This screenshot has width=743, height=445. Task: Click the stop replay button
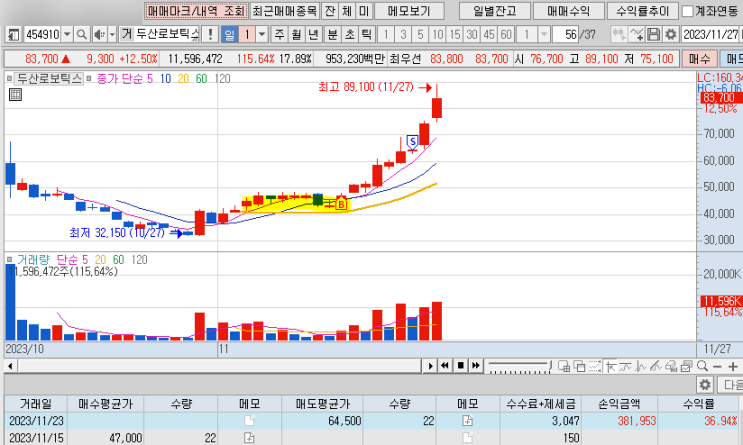point(461,366)
